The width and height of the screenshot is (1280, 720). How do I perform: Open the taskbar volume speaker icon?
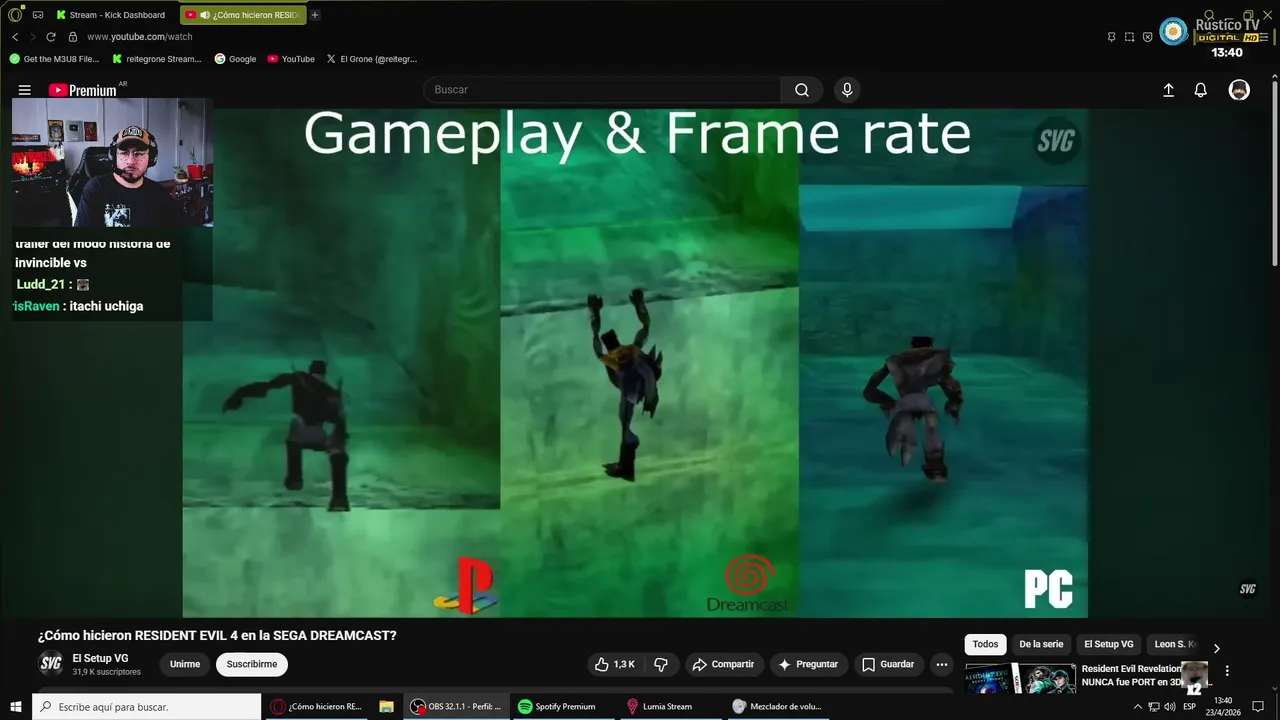[1170, 707]
